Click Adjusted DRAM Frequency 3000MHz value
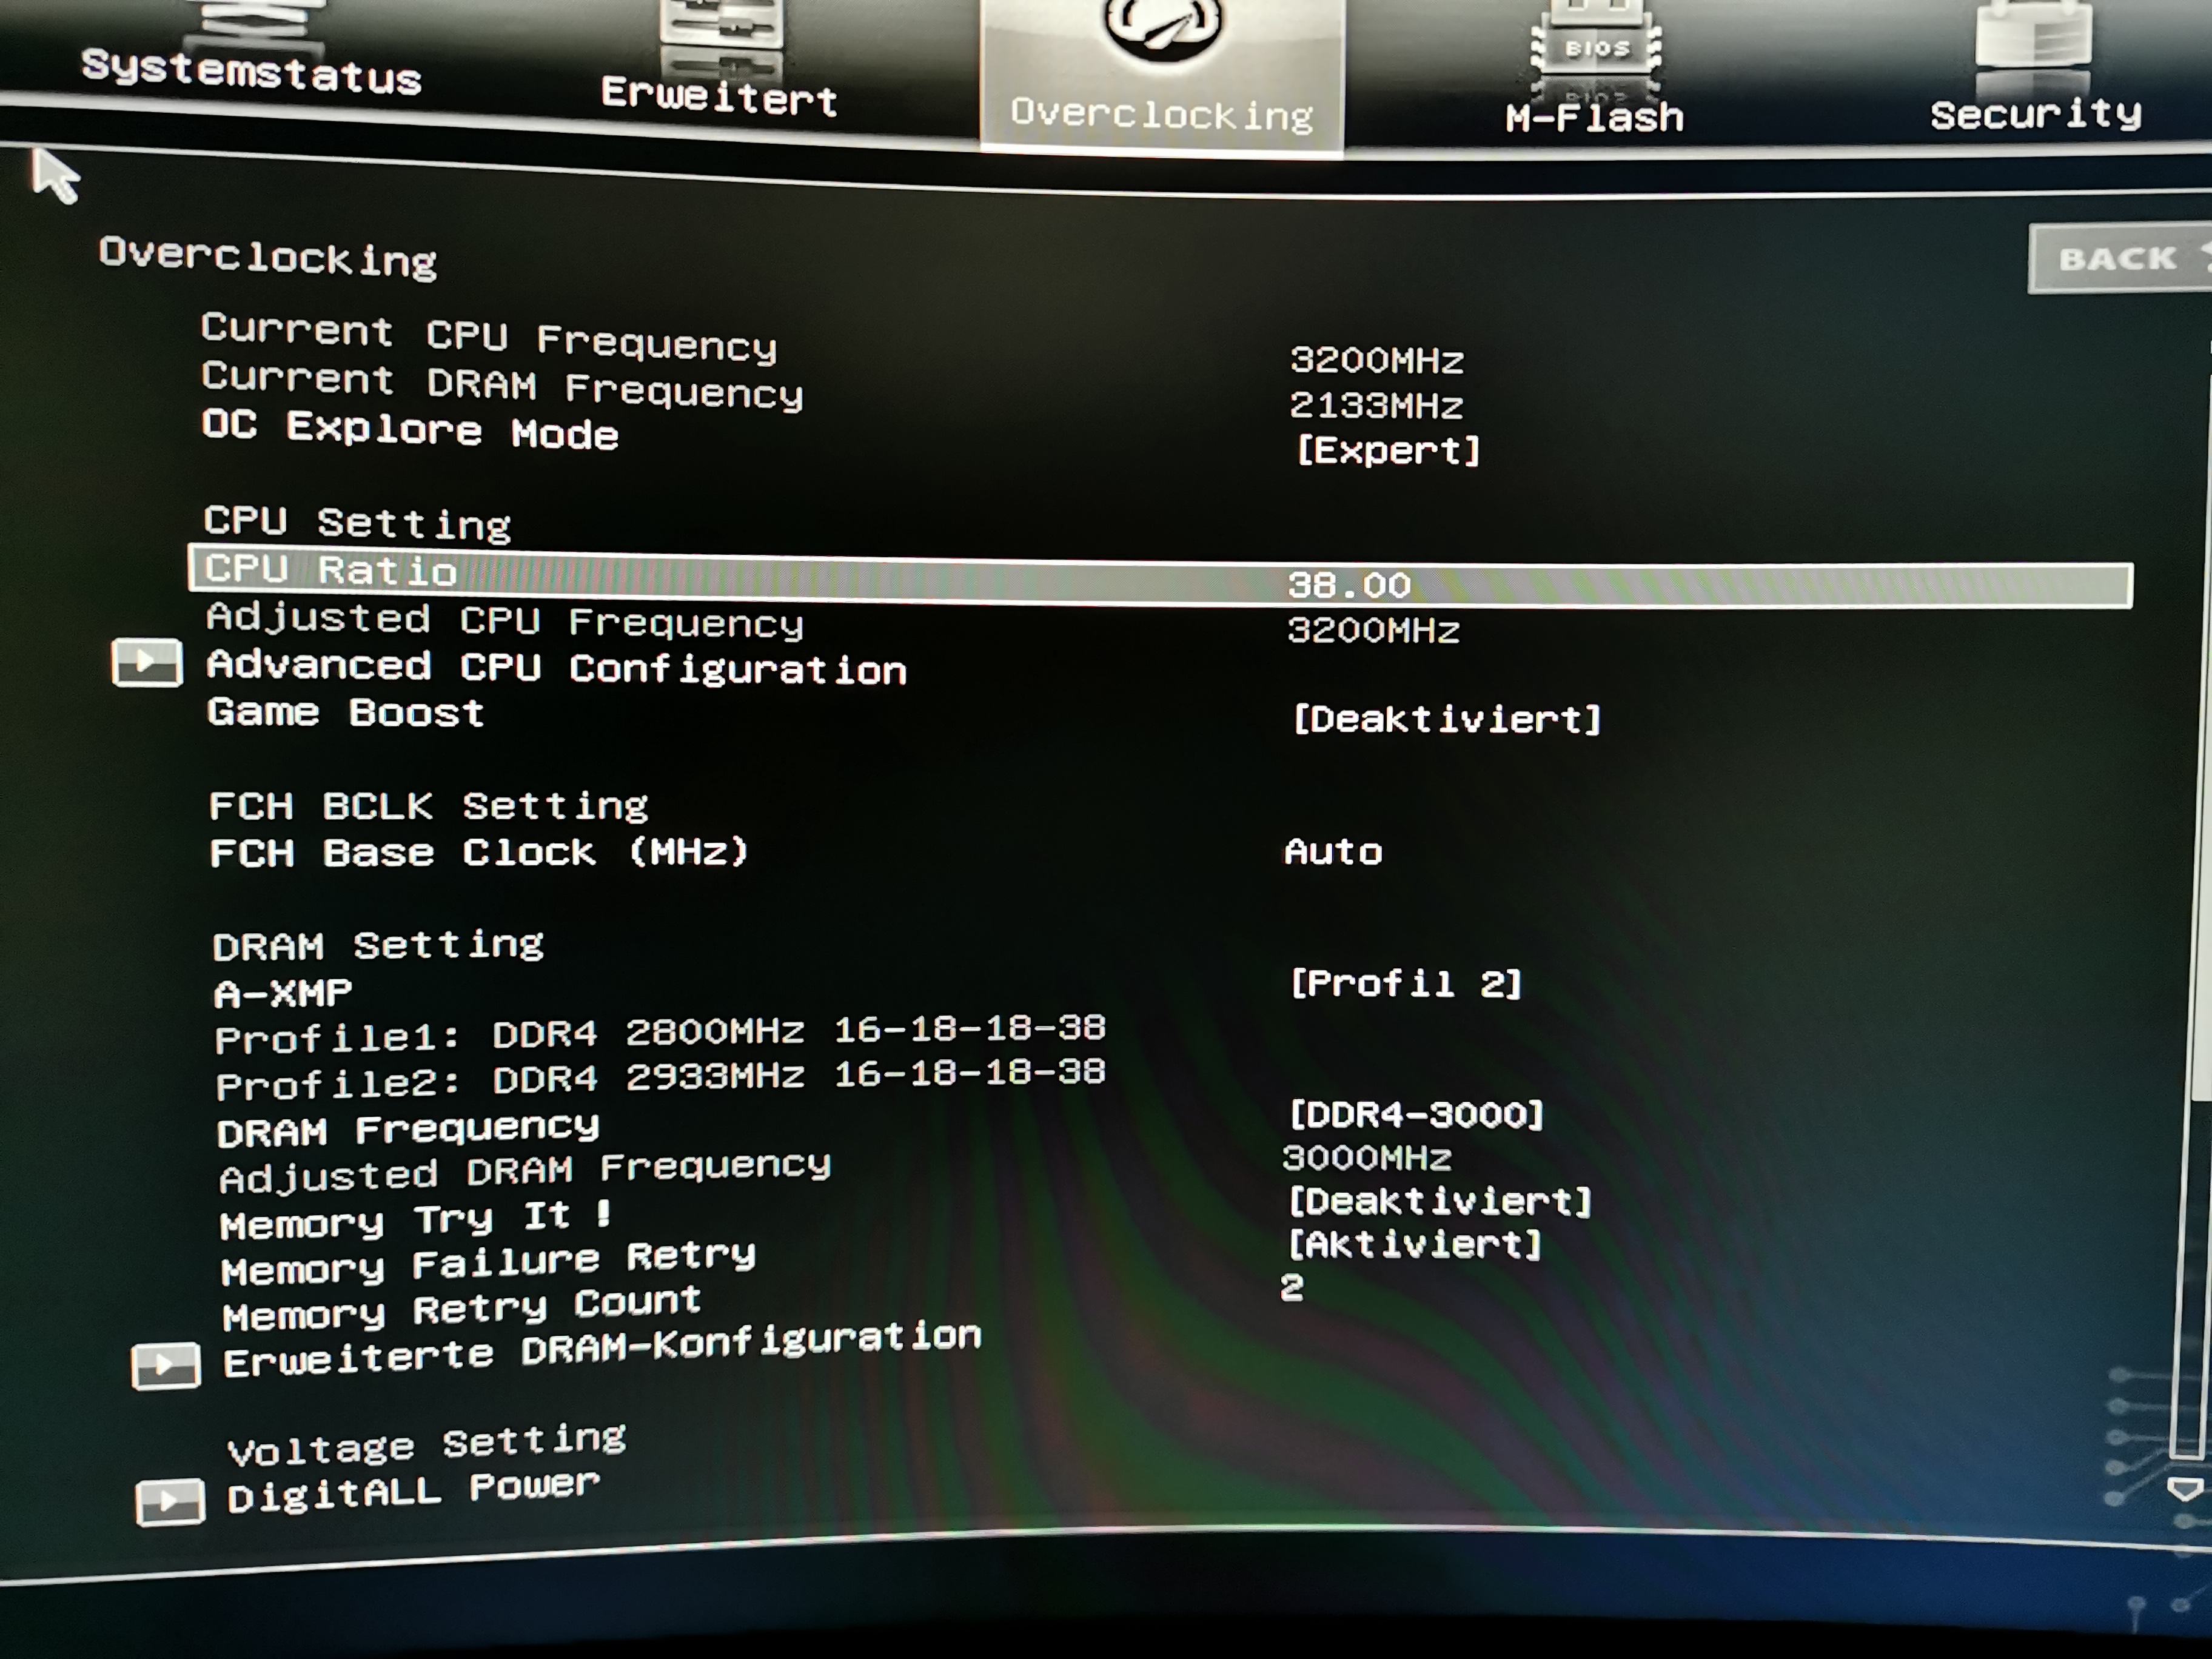The image size is (2212, 1659). [x=1366, y=1158]
